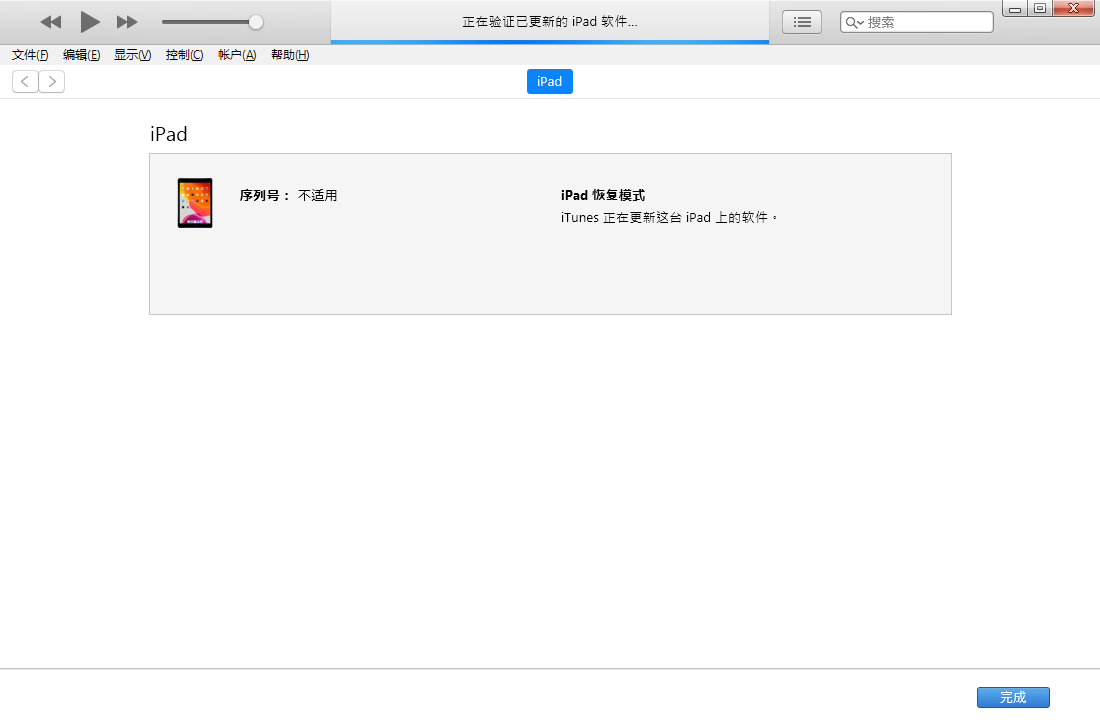
Task: Go forward with the right chevron button
Action: click(x=52, y=82)
